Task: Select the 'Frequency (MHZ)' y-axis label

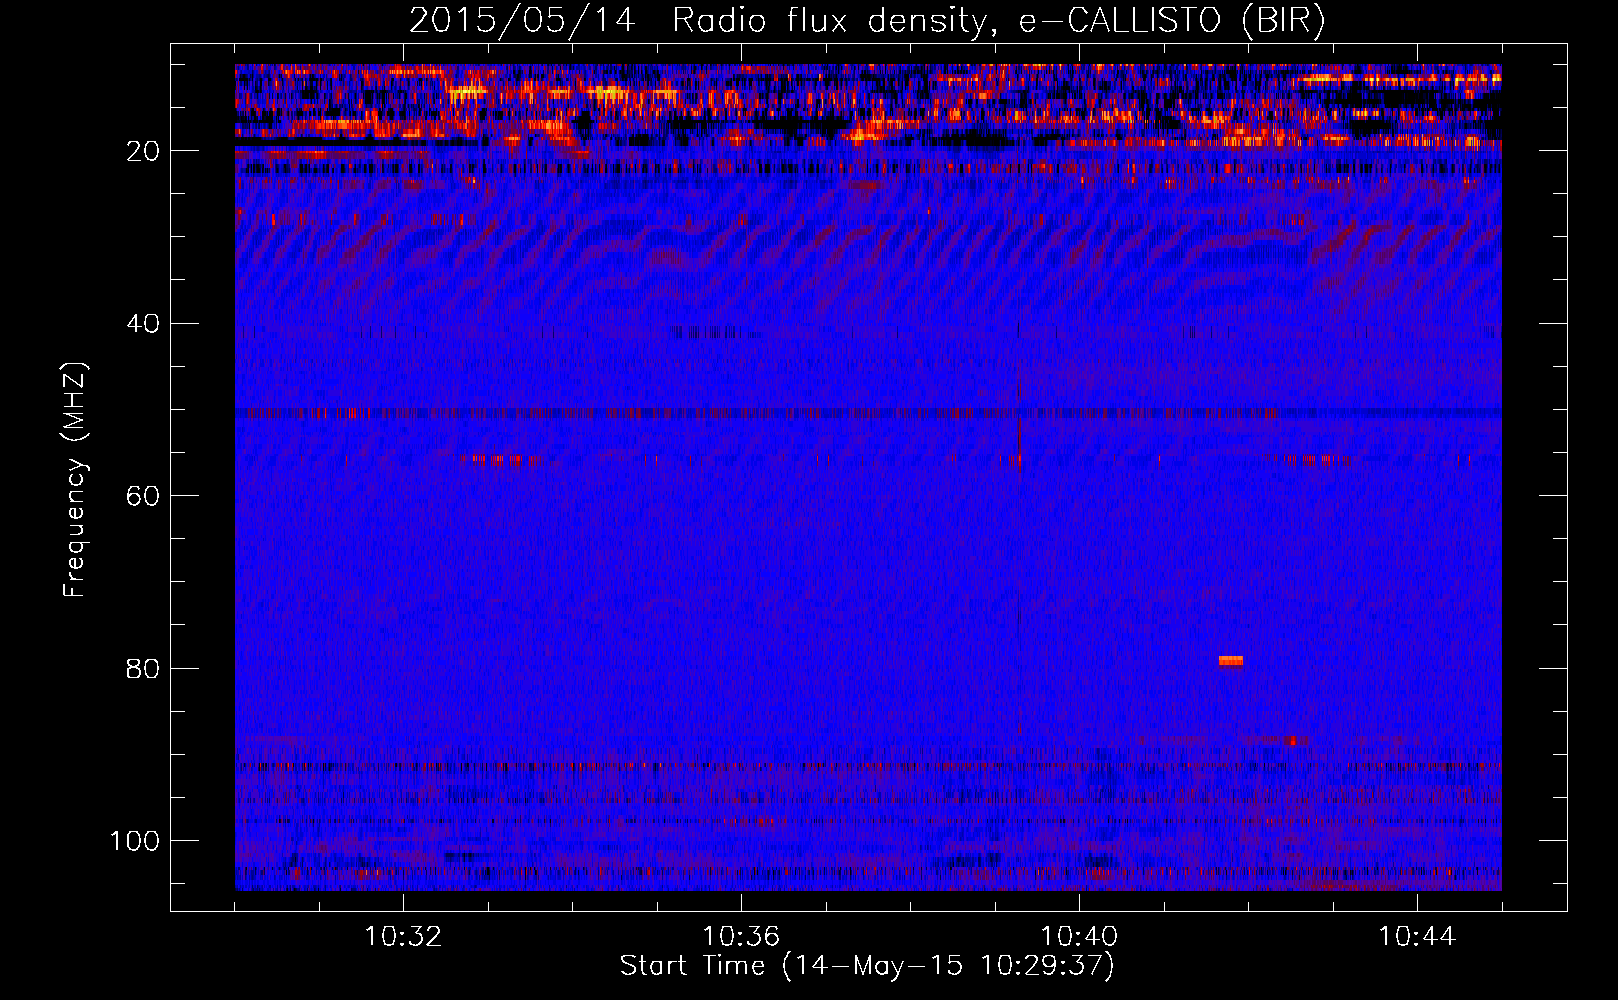Action: (x=75, y=480)
